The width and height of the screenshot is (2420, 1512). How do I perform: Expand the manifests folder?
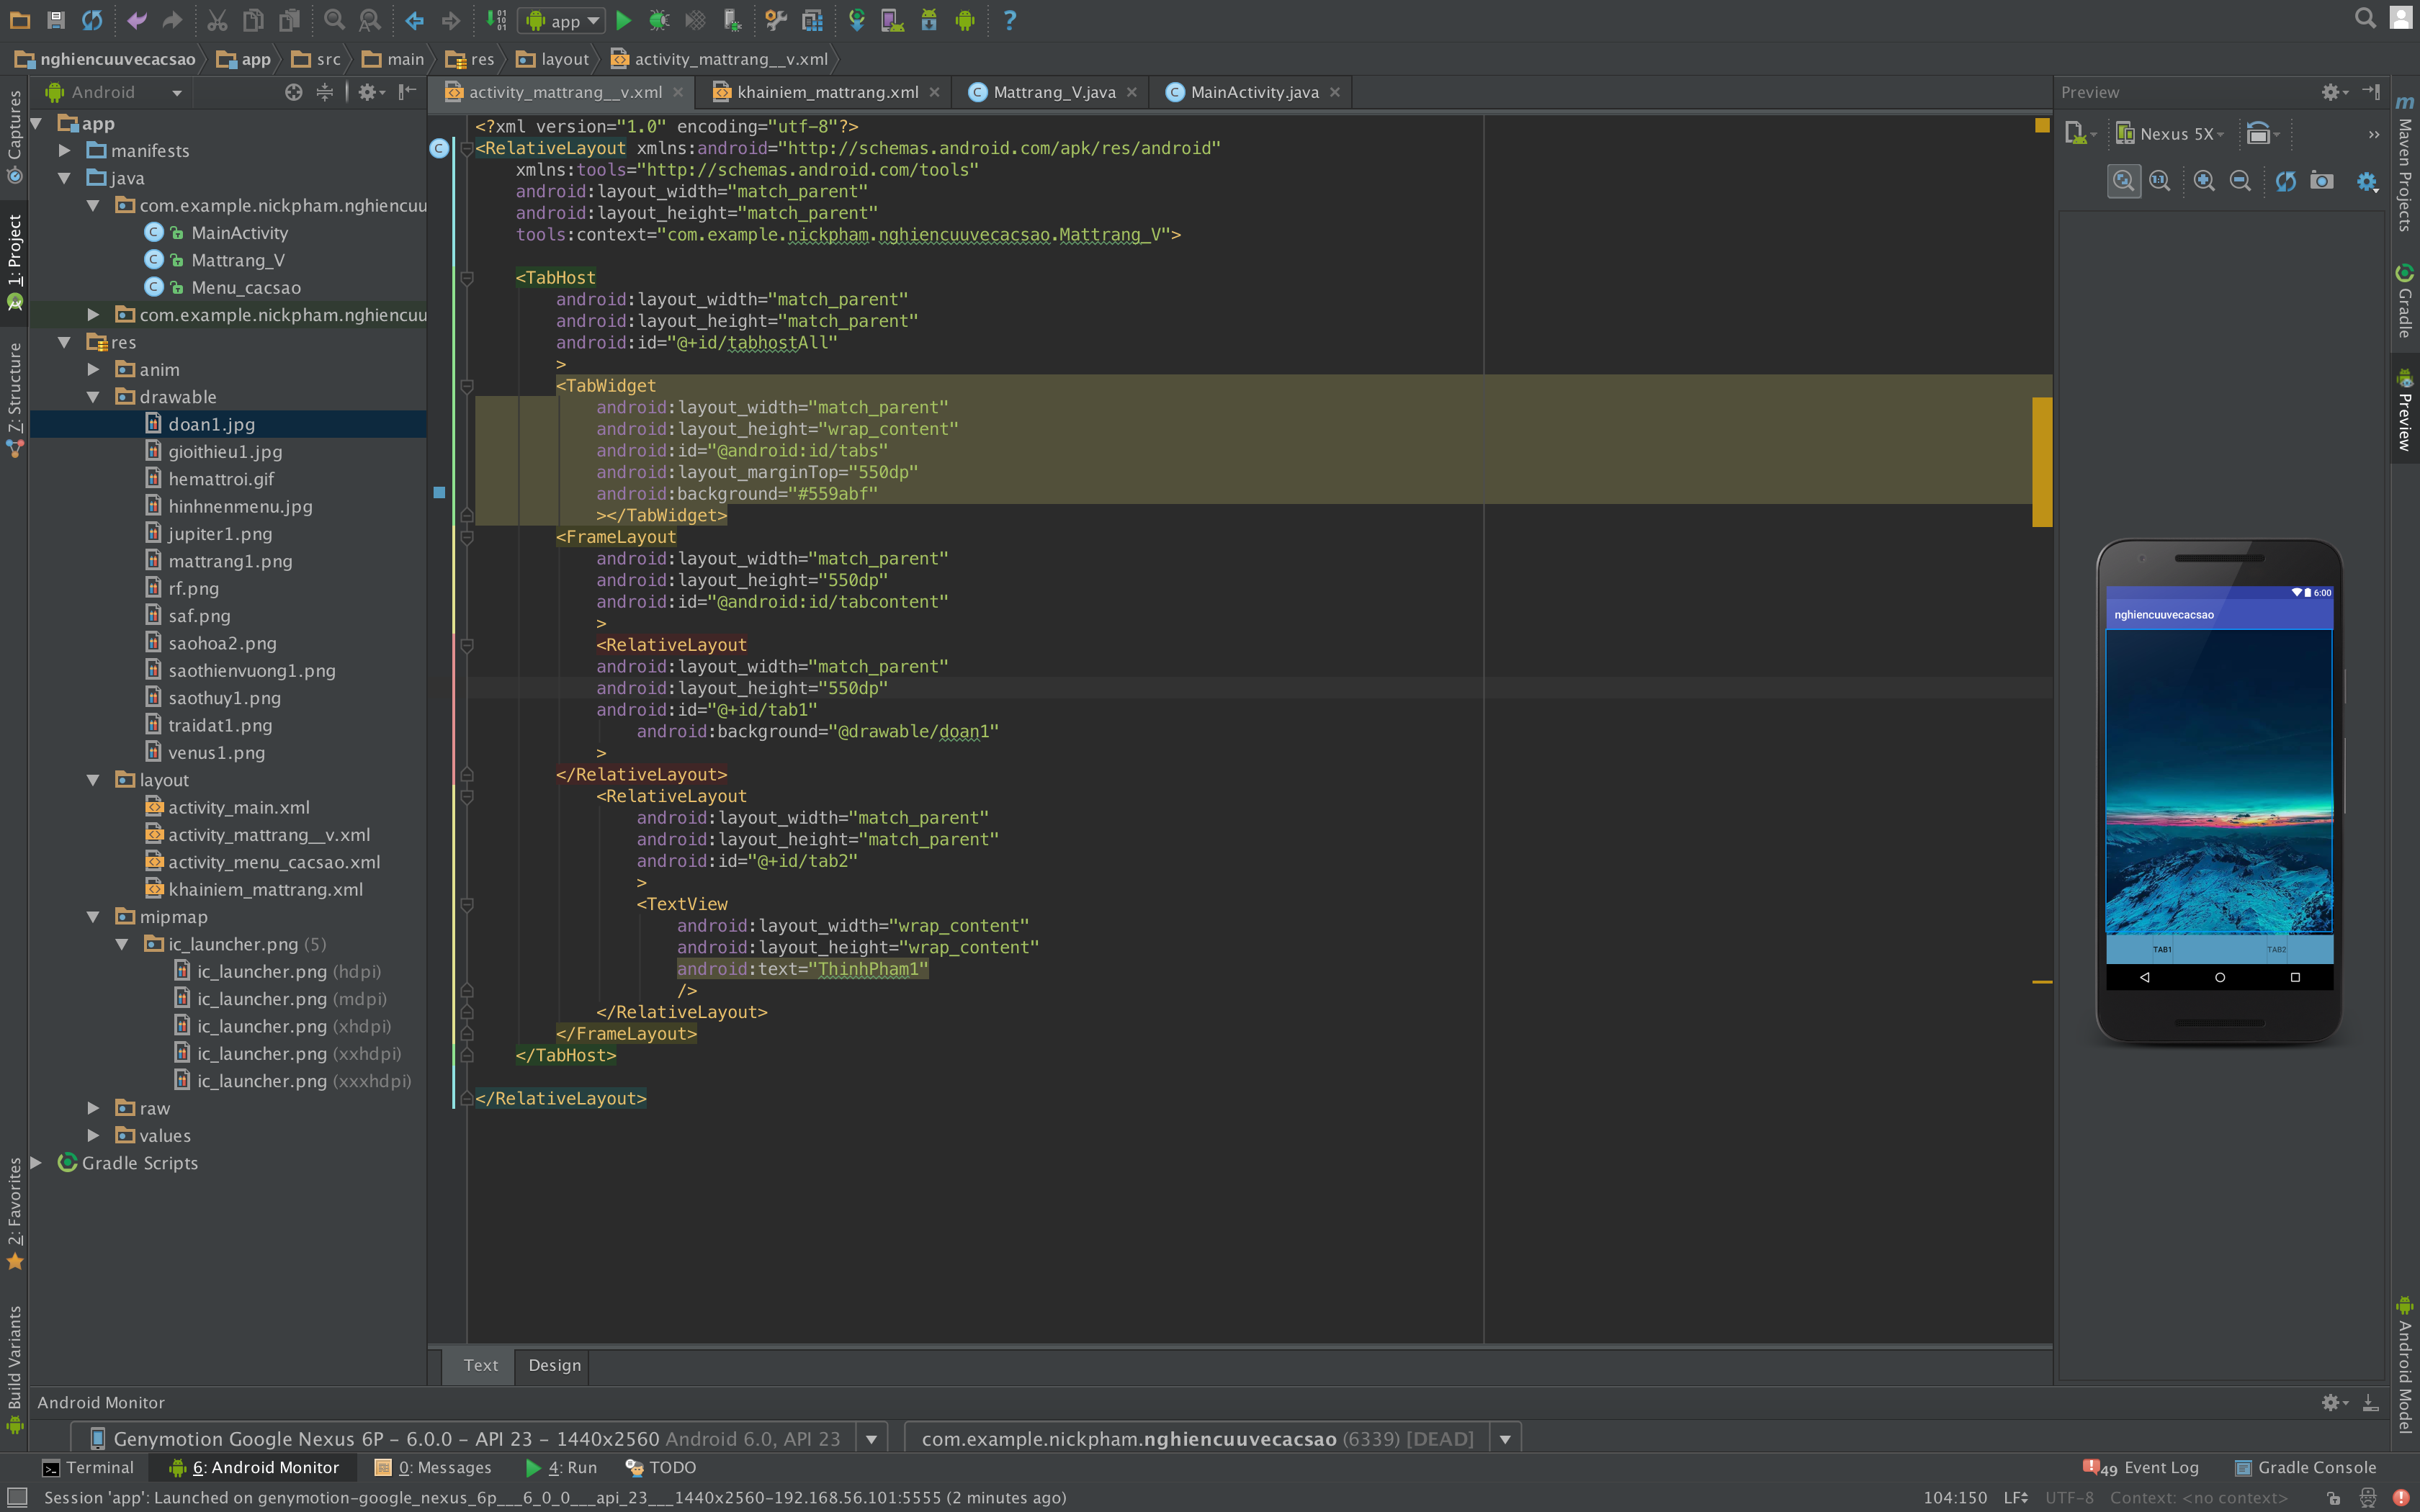tap(65, 151)
